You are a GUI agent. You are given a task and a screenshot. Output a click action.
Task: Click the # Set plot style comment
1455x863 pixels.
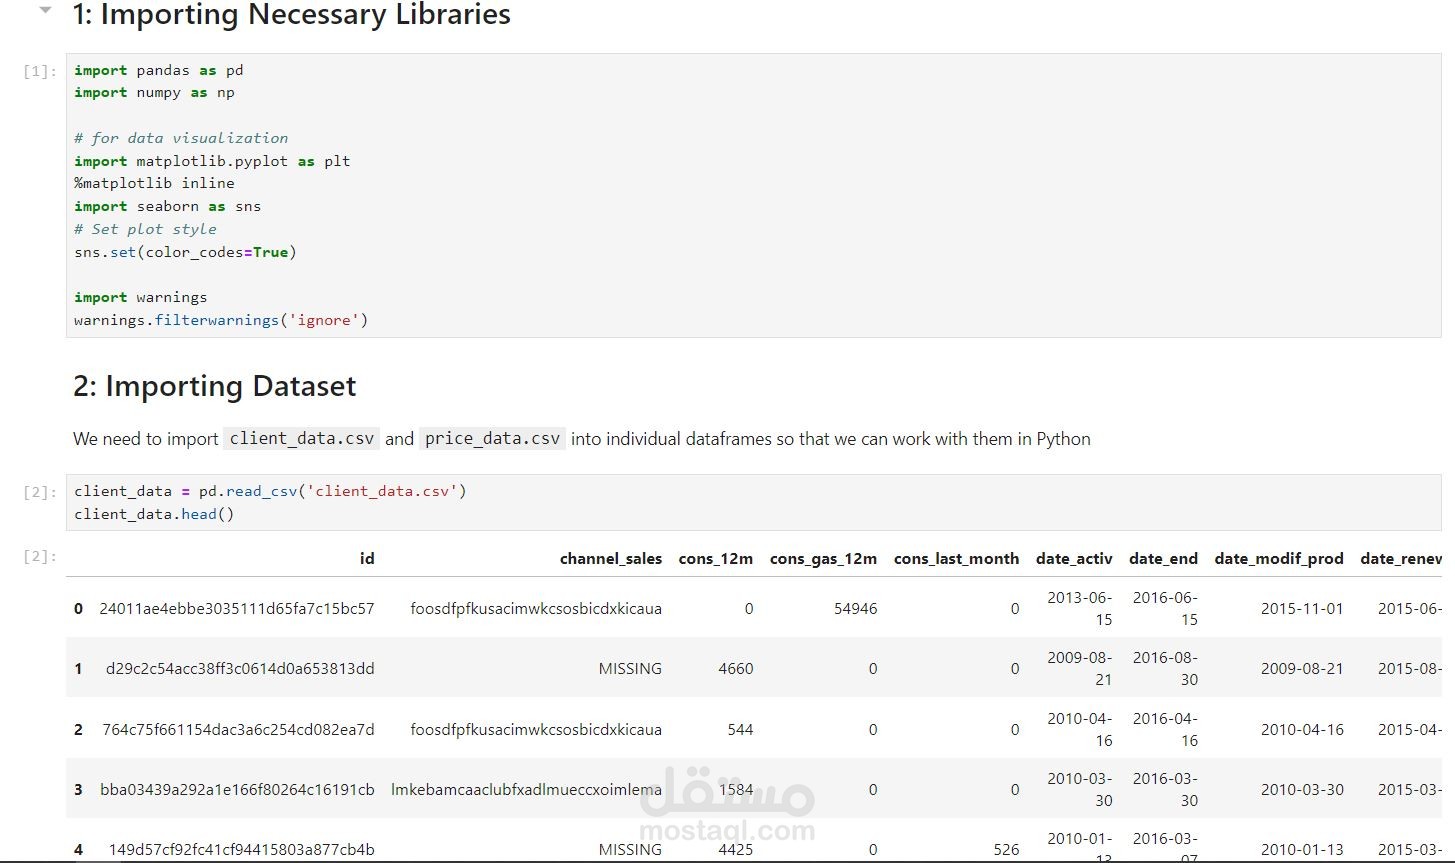145,229
